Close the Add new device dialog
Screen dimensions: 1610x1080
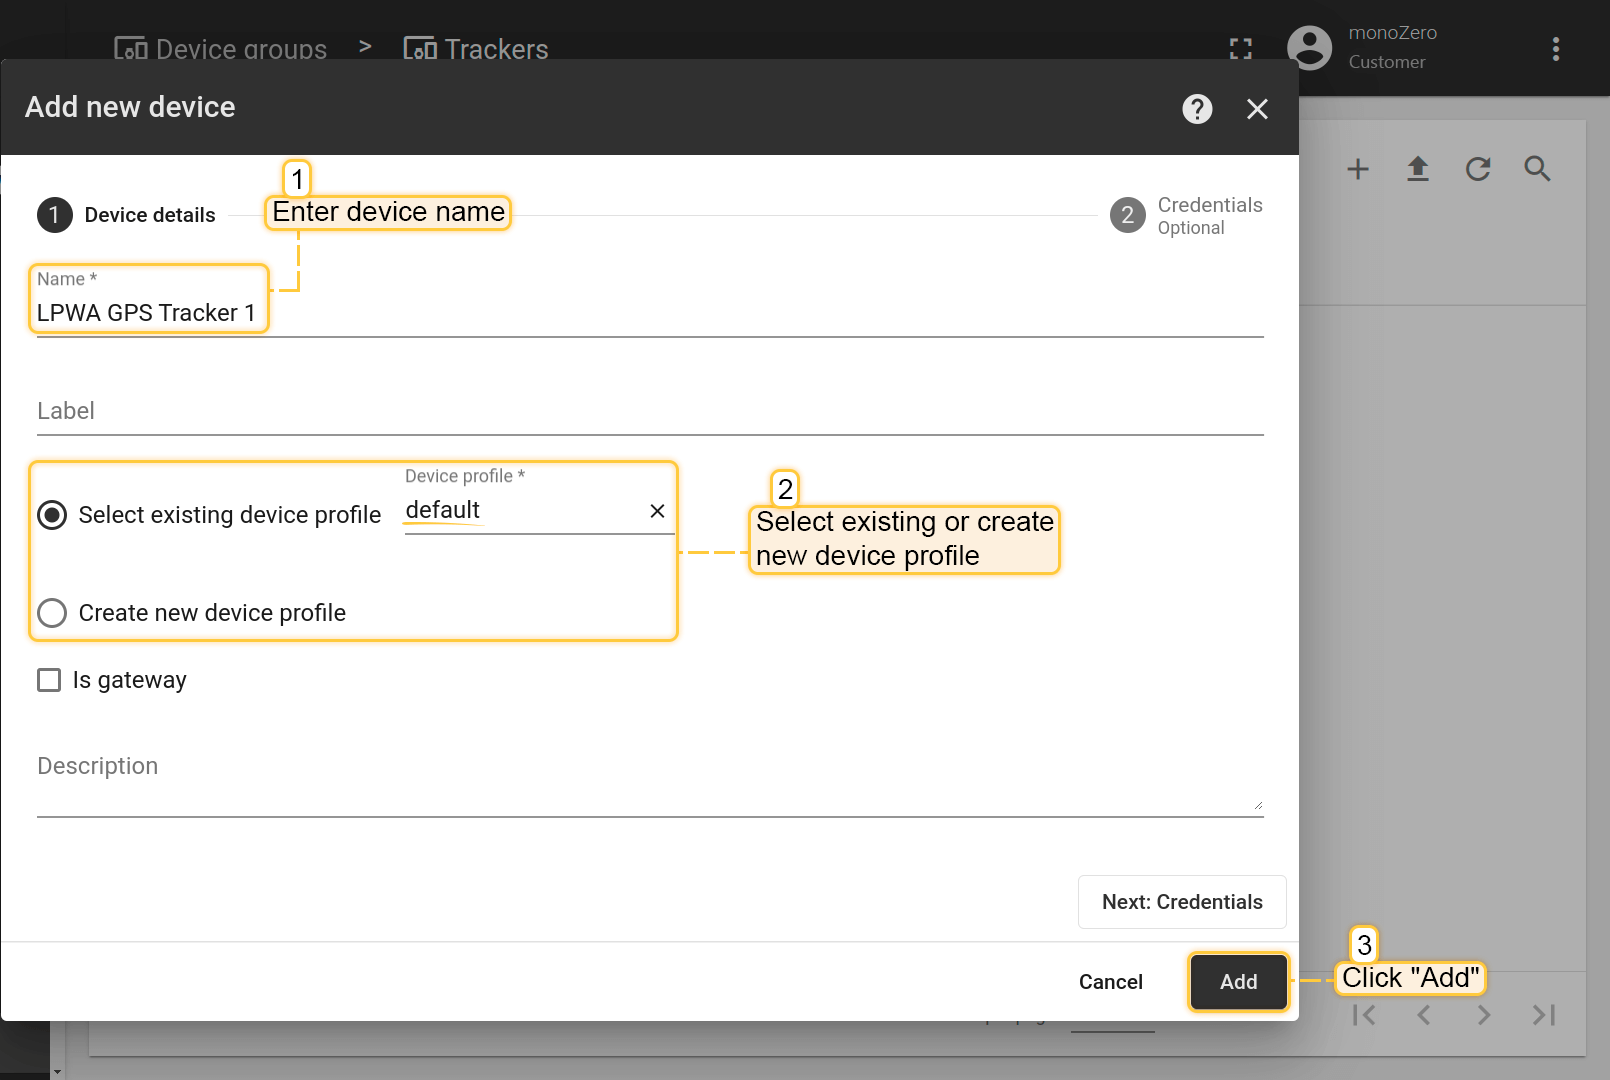1257,109
